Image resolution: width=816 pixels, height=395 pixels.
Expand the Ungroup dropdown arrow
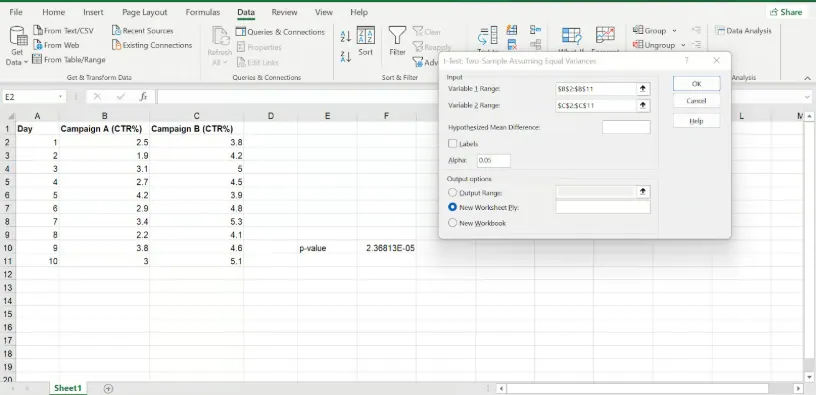click(x=683, y=45)
